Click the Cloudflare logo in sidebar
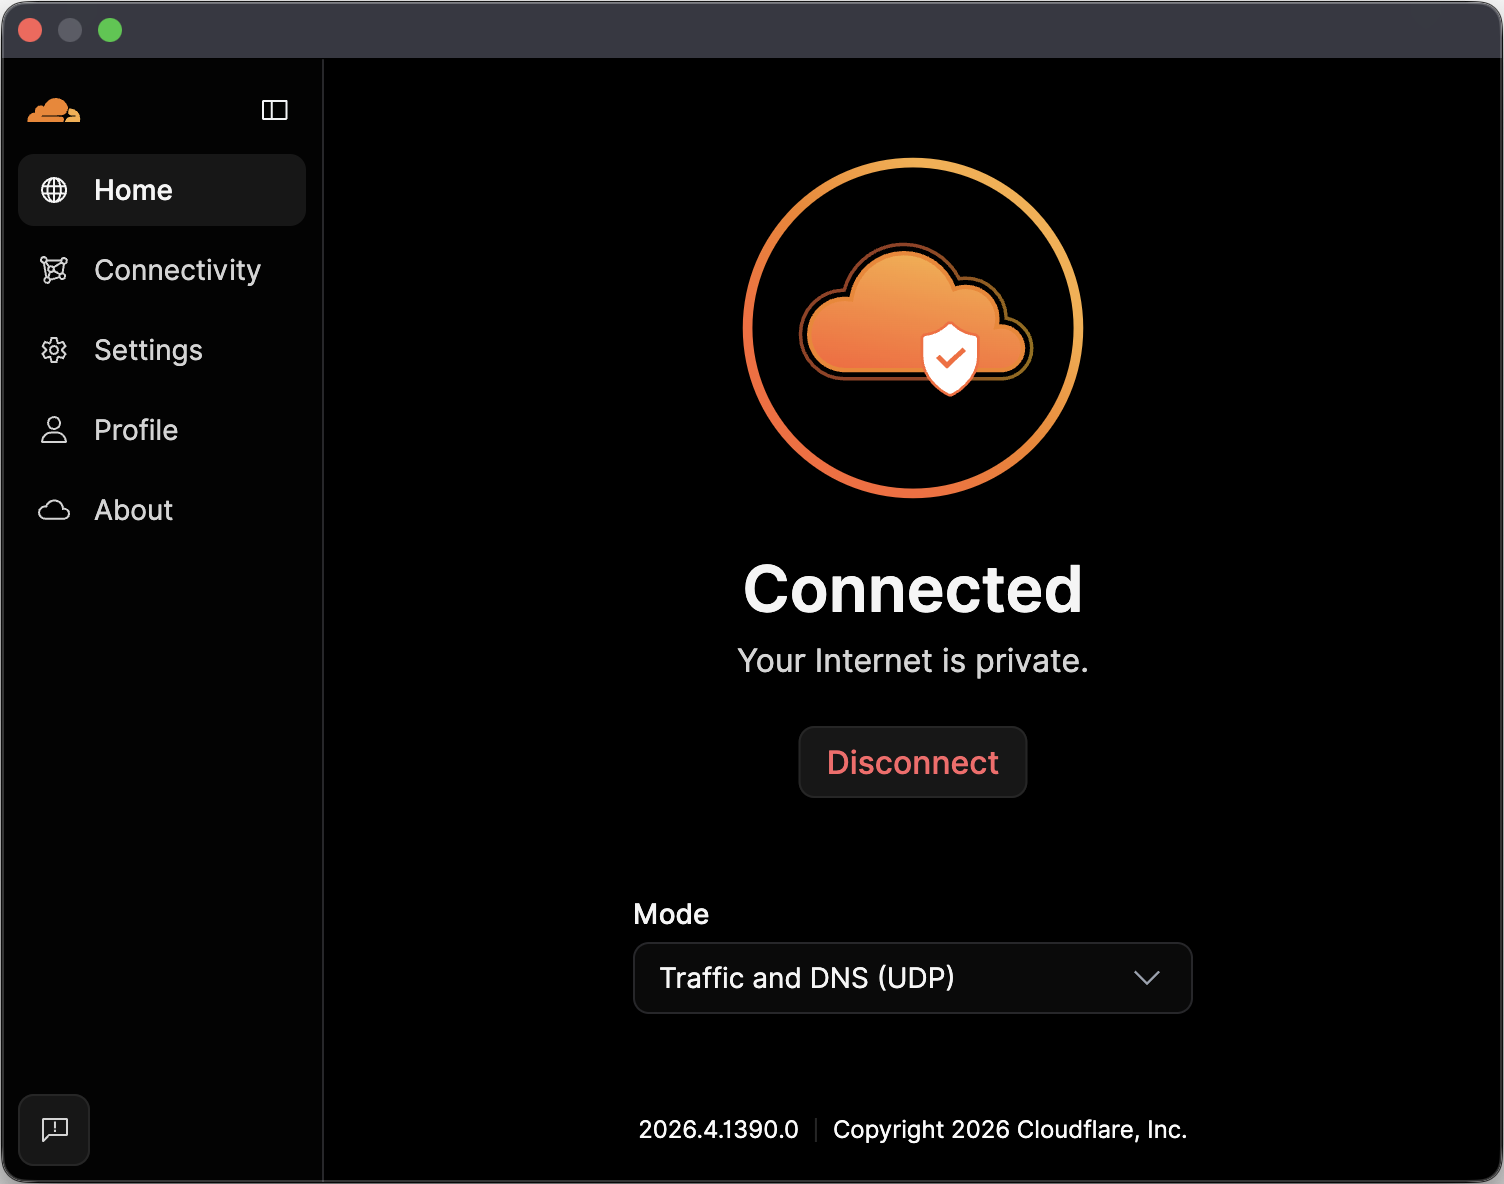This screenshot has height=1184, width=1504. tap(54, 110)
